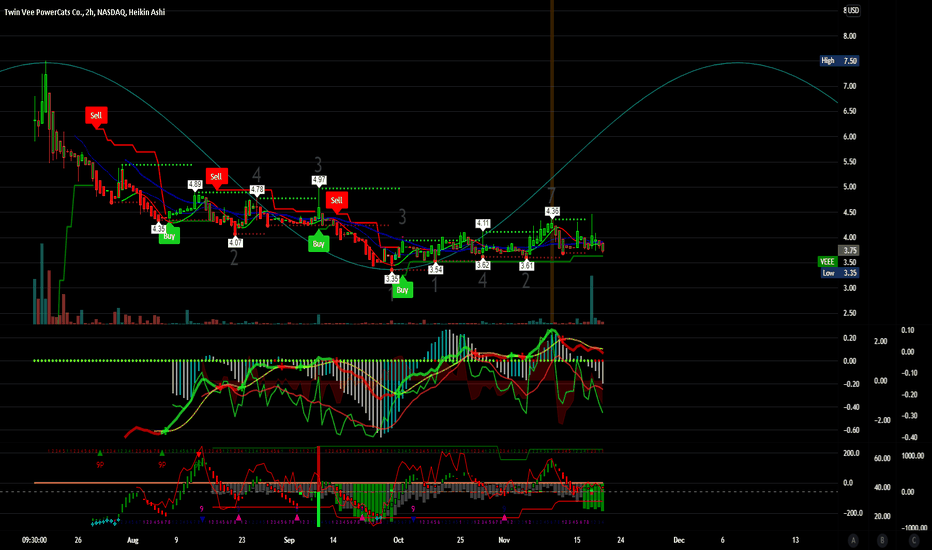Viewport: 932px width, 550px height.
Task: Click the 6.00 price axis label
Action: 850,137
